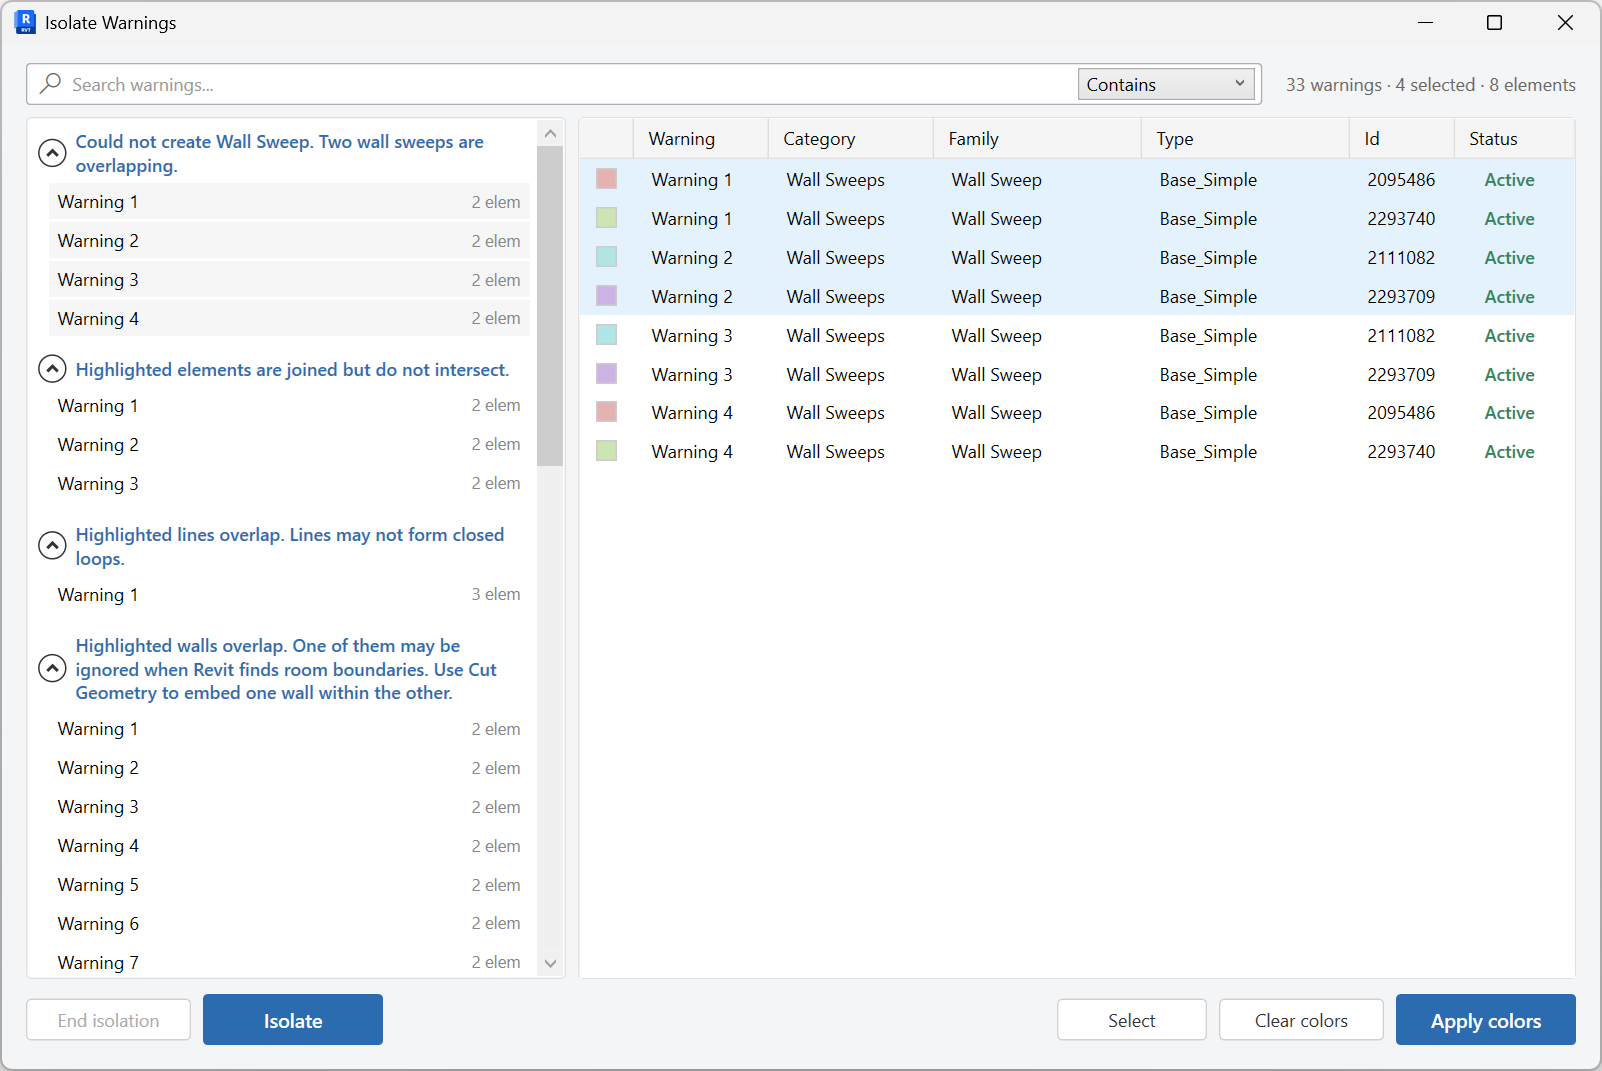This screenshot has width=1602, height=1071.
Task: Click the Isolate button
Action: pyautogui.click(x=293, y=1020)
